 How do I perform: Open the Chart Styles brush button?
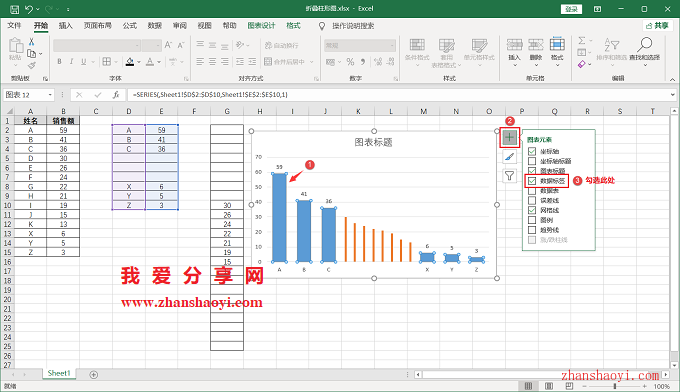coord(509,157)
